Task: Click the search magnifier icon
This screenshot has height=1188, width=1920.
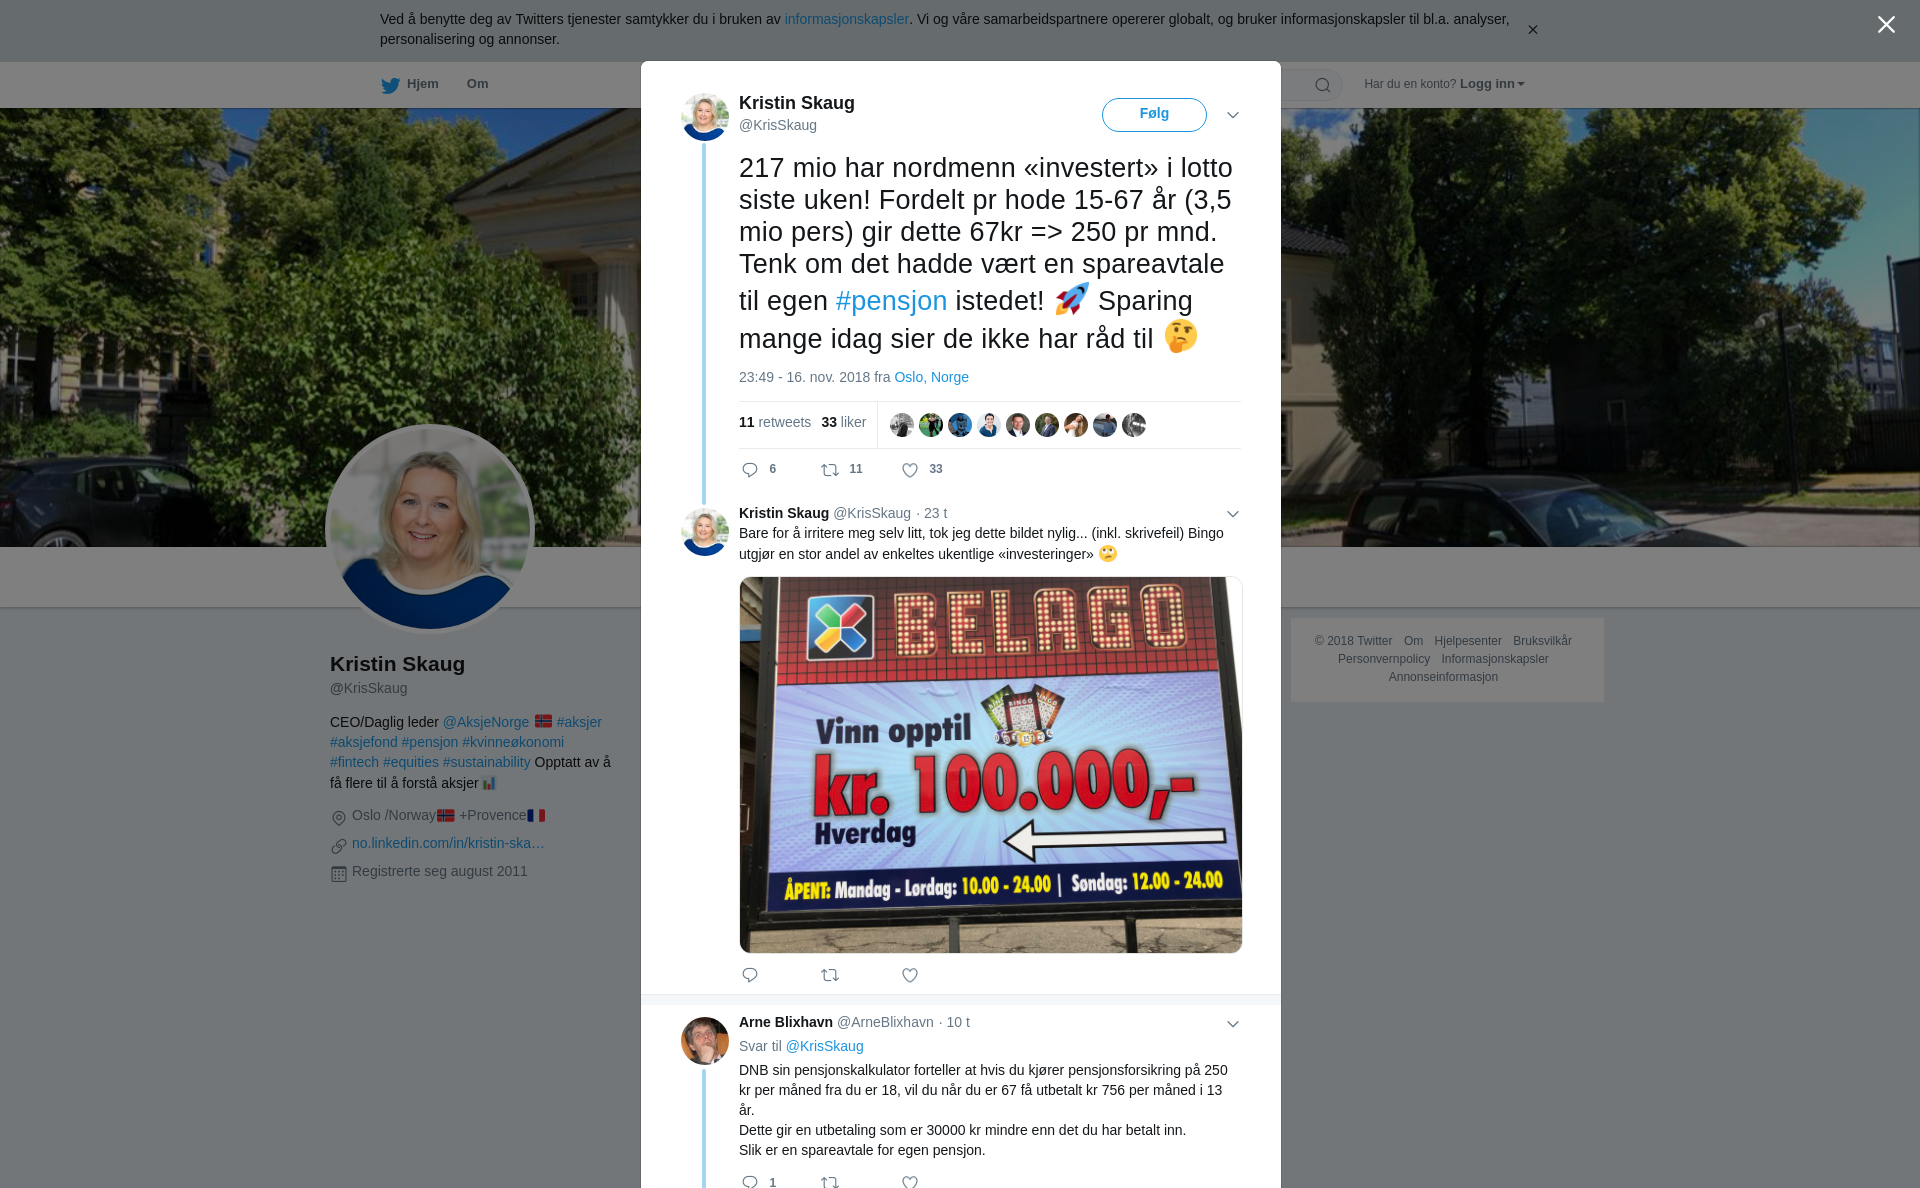Action: point(1323,85)
